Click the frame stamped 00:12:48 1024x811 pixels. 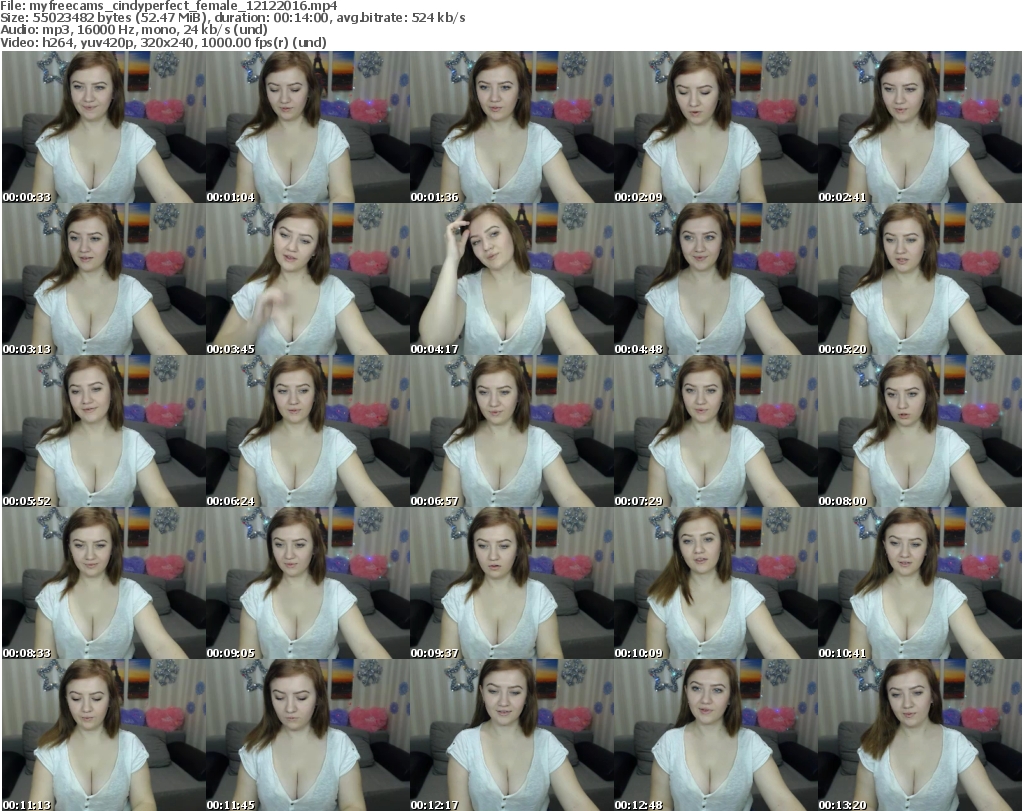pos(716,735)
